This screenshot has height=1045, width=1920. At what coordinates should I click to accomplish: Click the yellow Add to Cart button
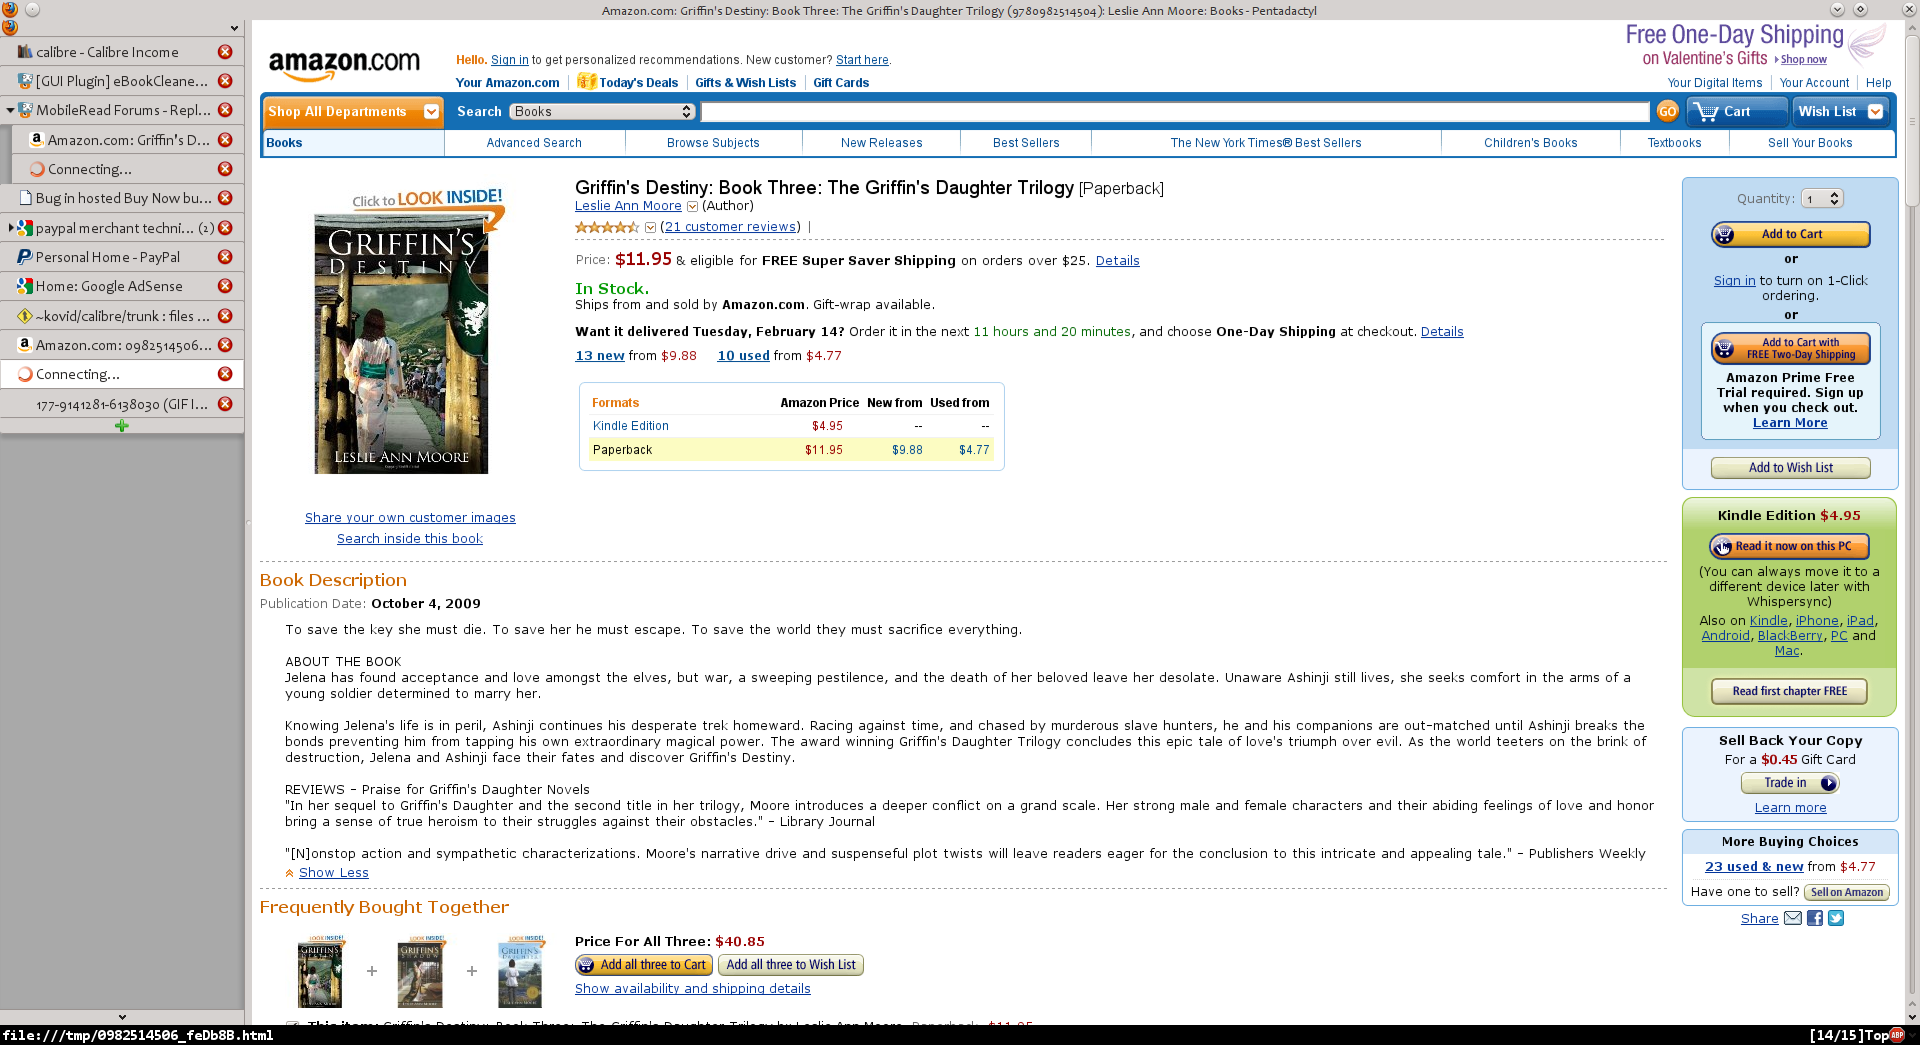[1790, 234]
